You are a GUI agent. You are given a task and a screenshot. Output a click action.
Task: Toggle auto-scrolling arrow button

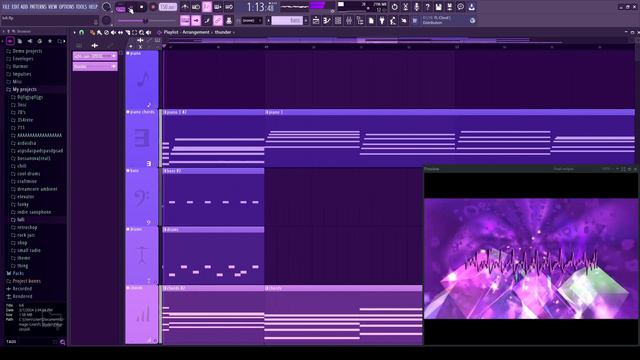[x=196, y=20]
